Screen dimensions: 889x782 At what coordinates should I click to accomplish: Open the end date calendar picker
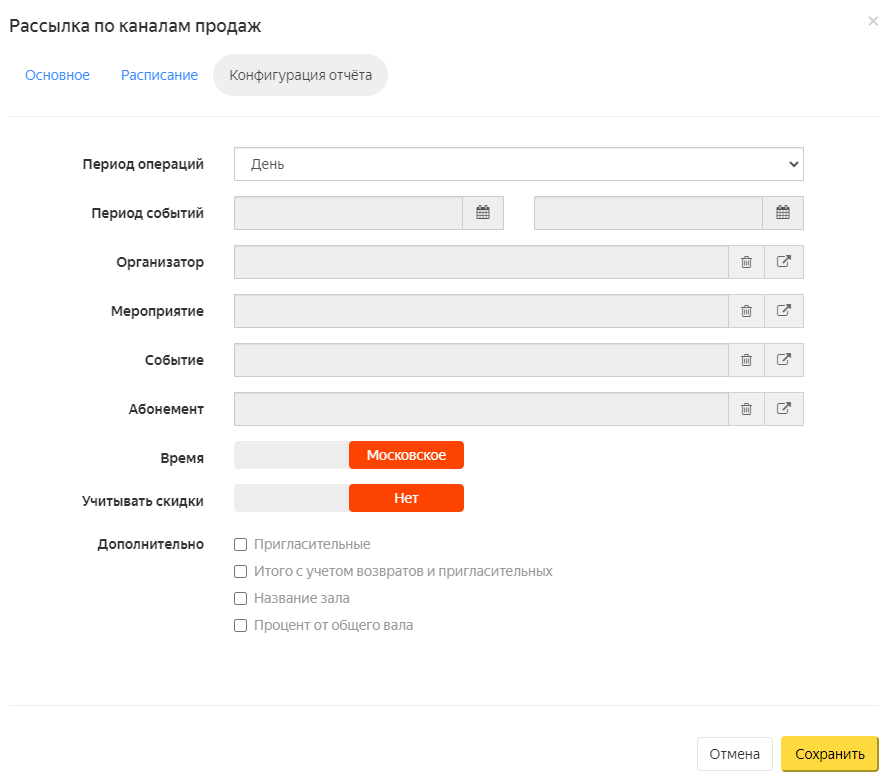(x=783, y=213)
